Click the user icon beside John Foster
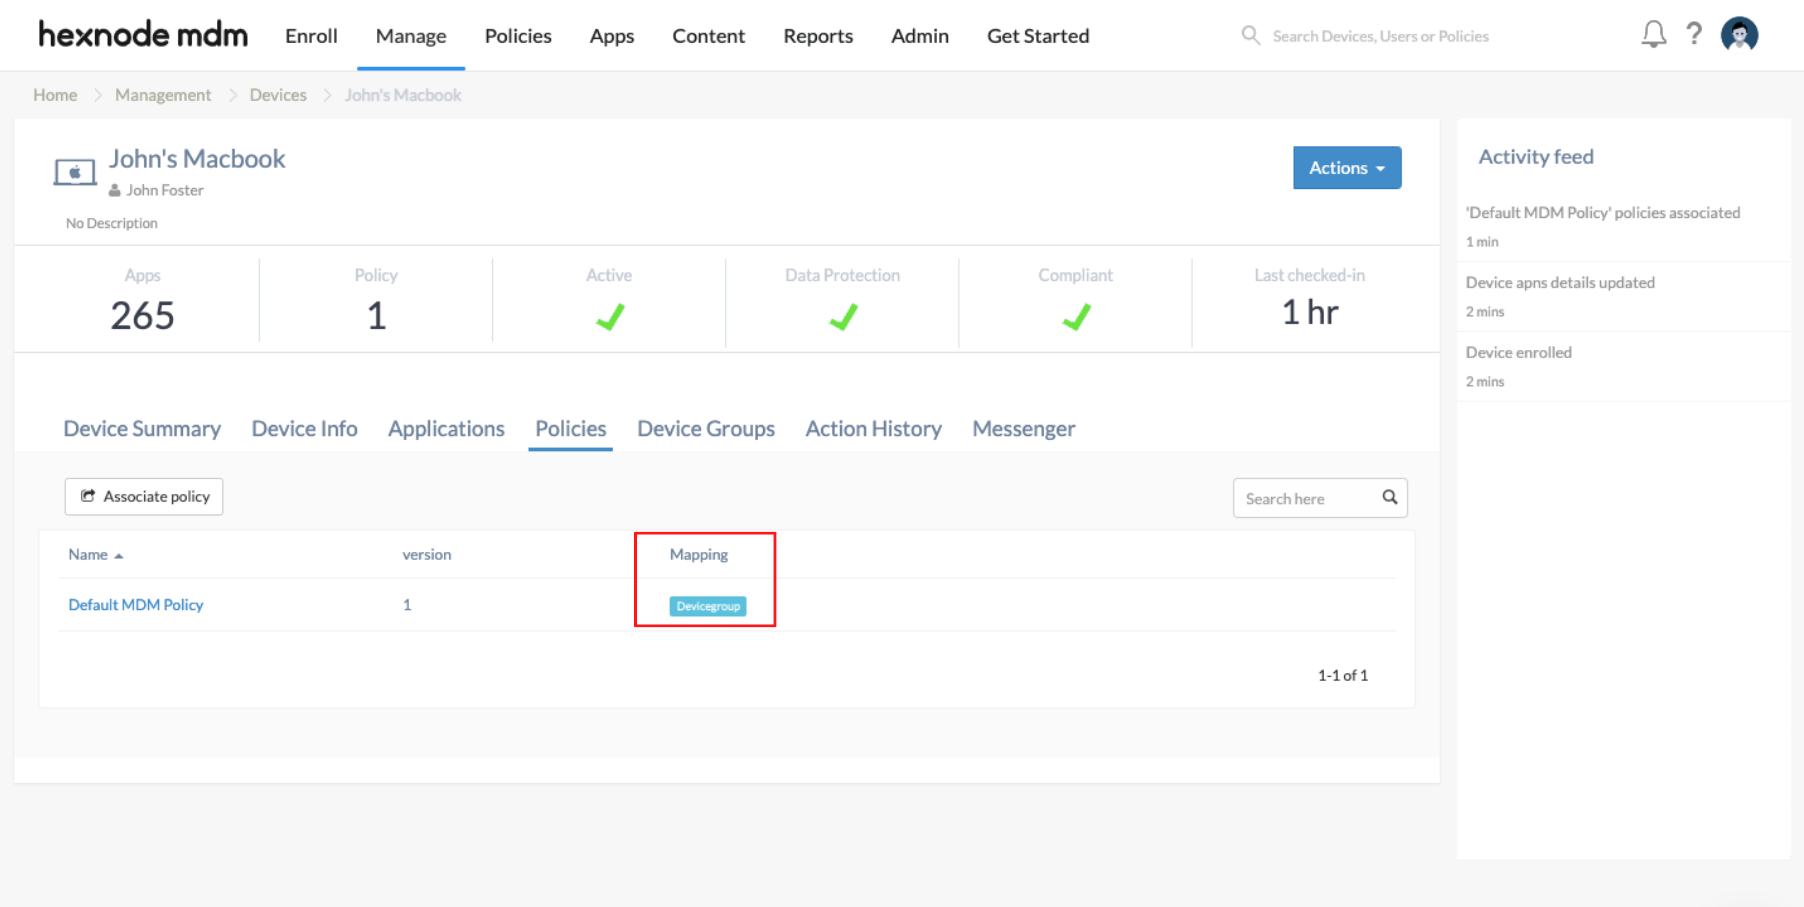 (115, 190)
